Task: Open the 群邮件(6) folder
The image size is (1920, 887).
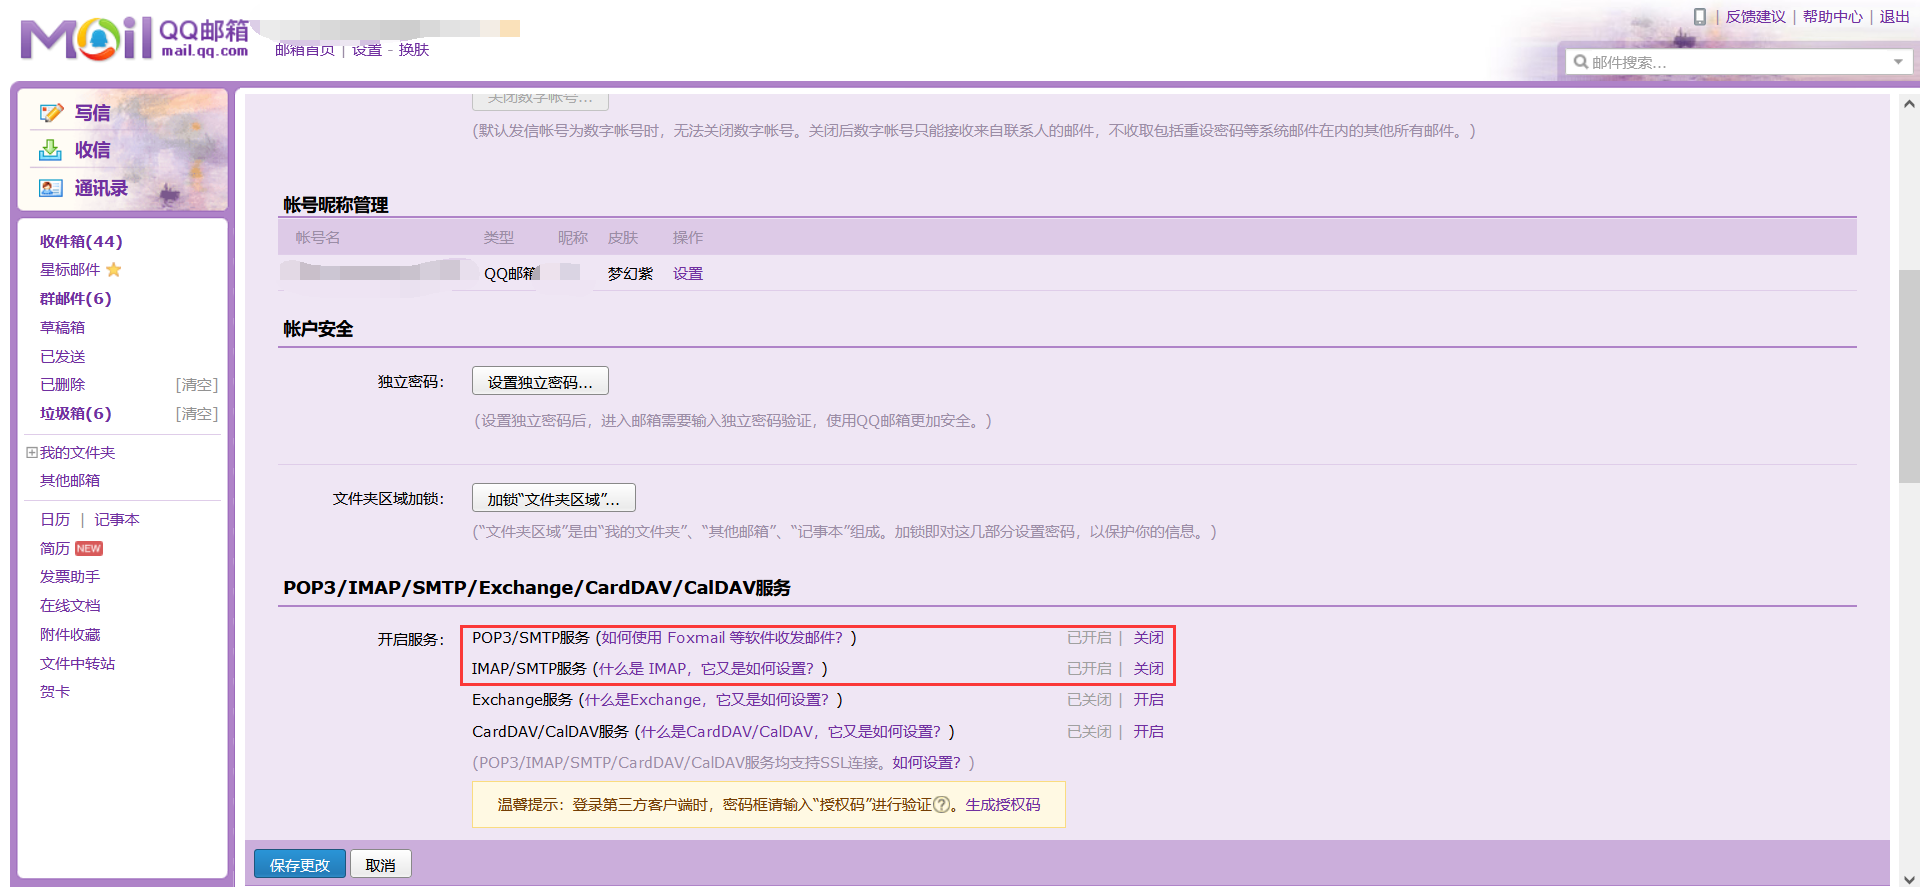Action: [x=76, y=299]
